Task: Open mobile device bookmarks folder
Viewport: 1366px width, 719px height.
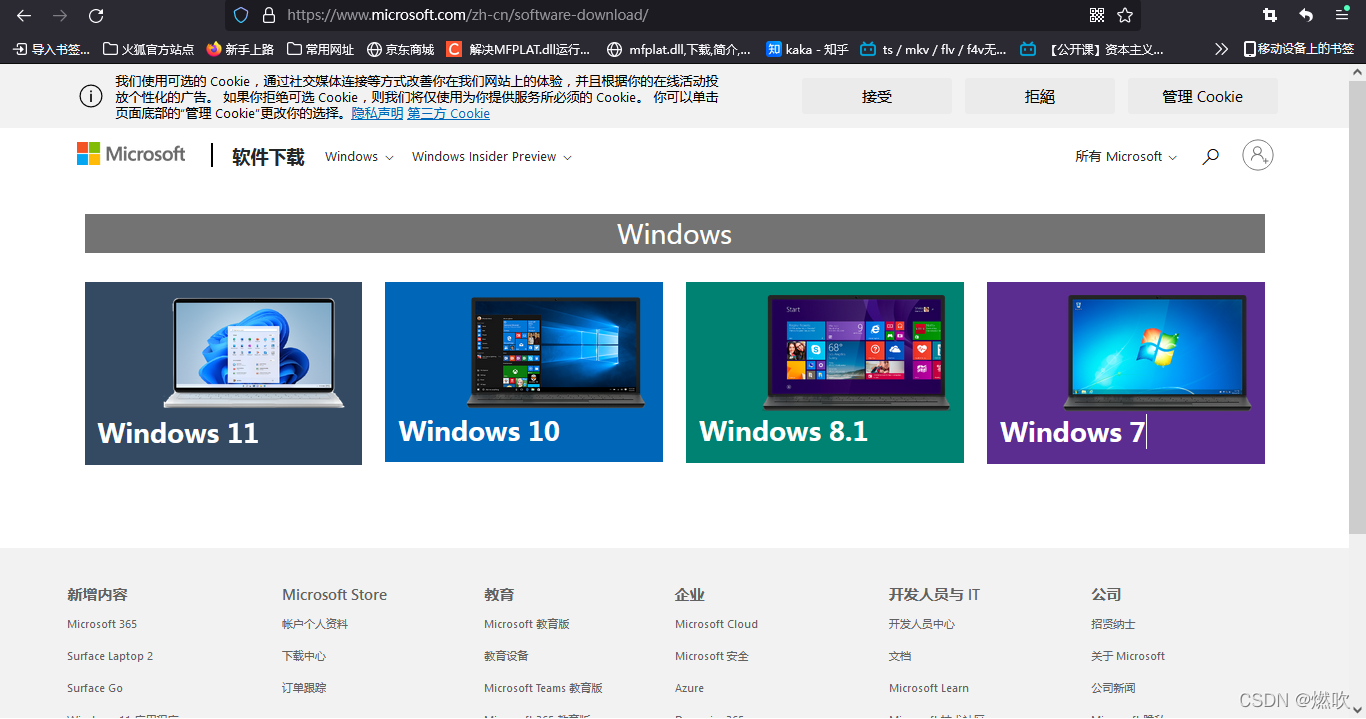Action: click(1298, 48)
